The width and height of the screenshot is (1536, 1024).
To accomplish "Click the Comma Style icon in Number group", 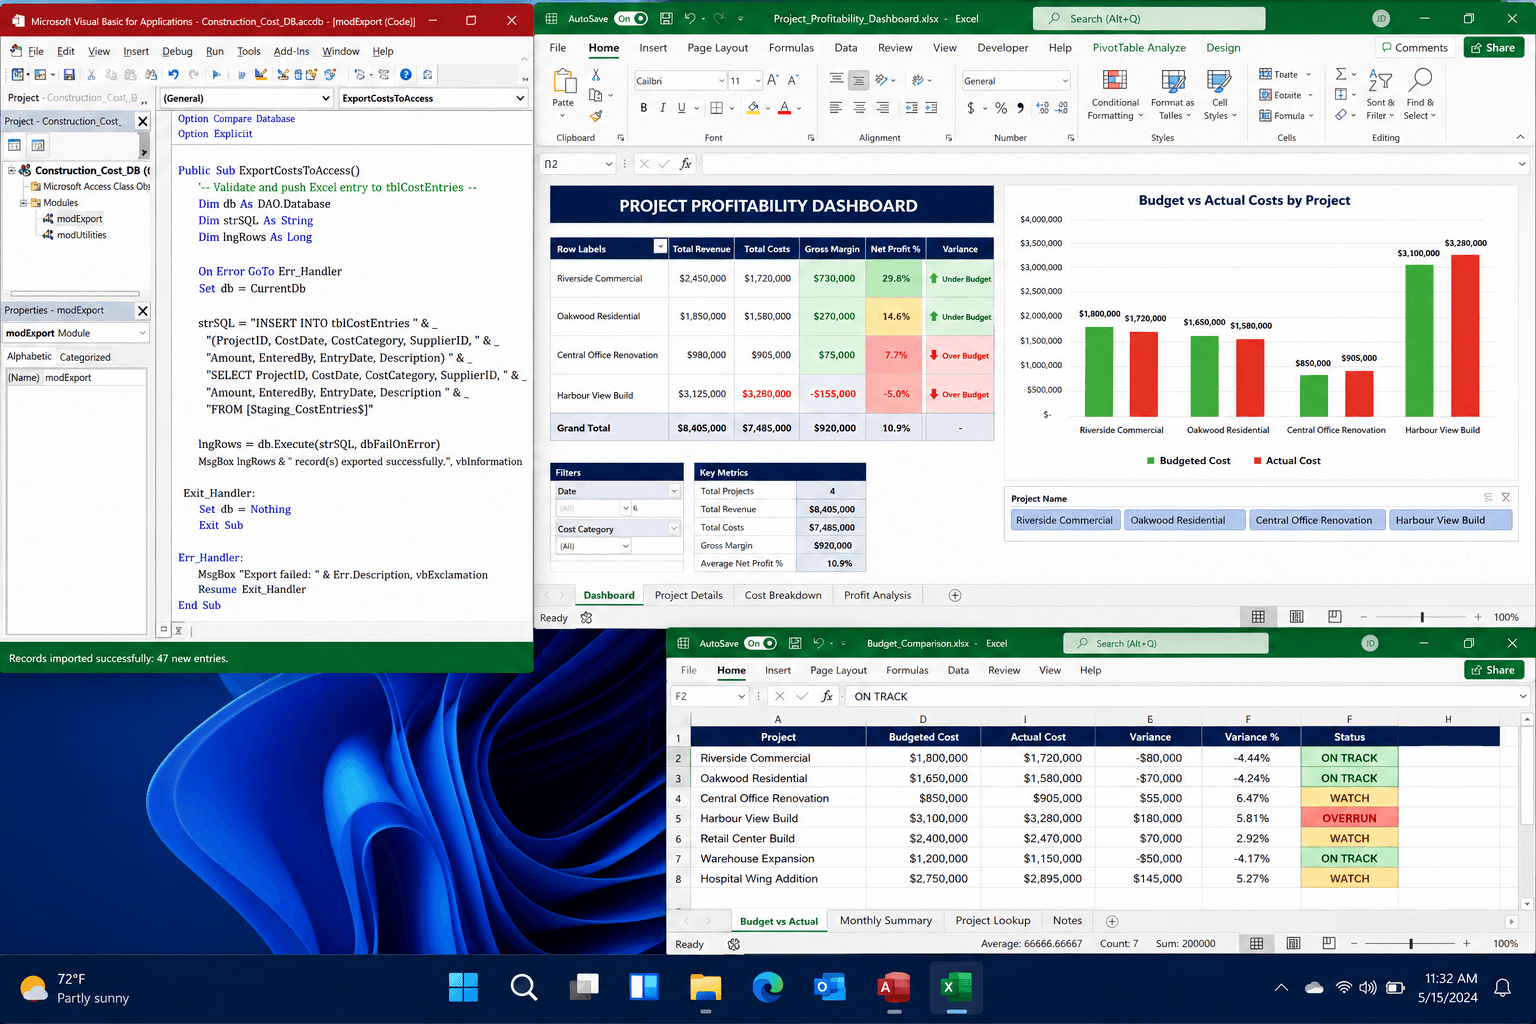I will (x=1020, y=108).
